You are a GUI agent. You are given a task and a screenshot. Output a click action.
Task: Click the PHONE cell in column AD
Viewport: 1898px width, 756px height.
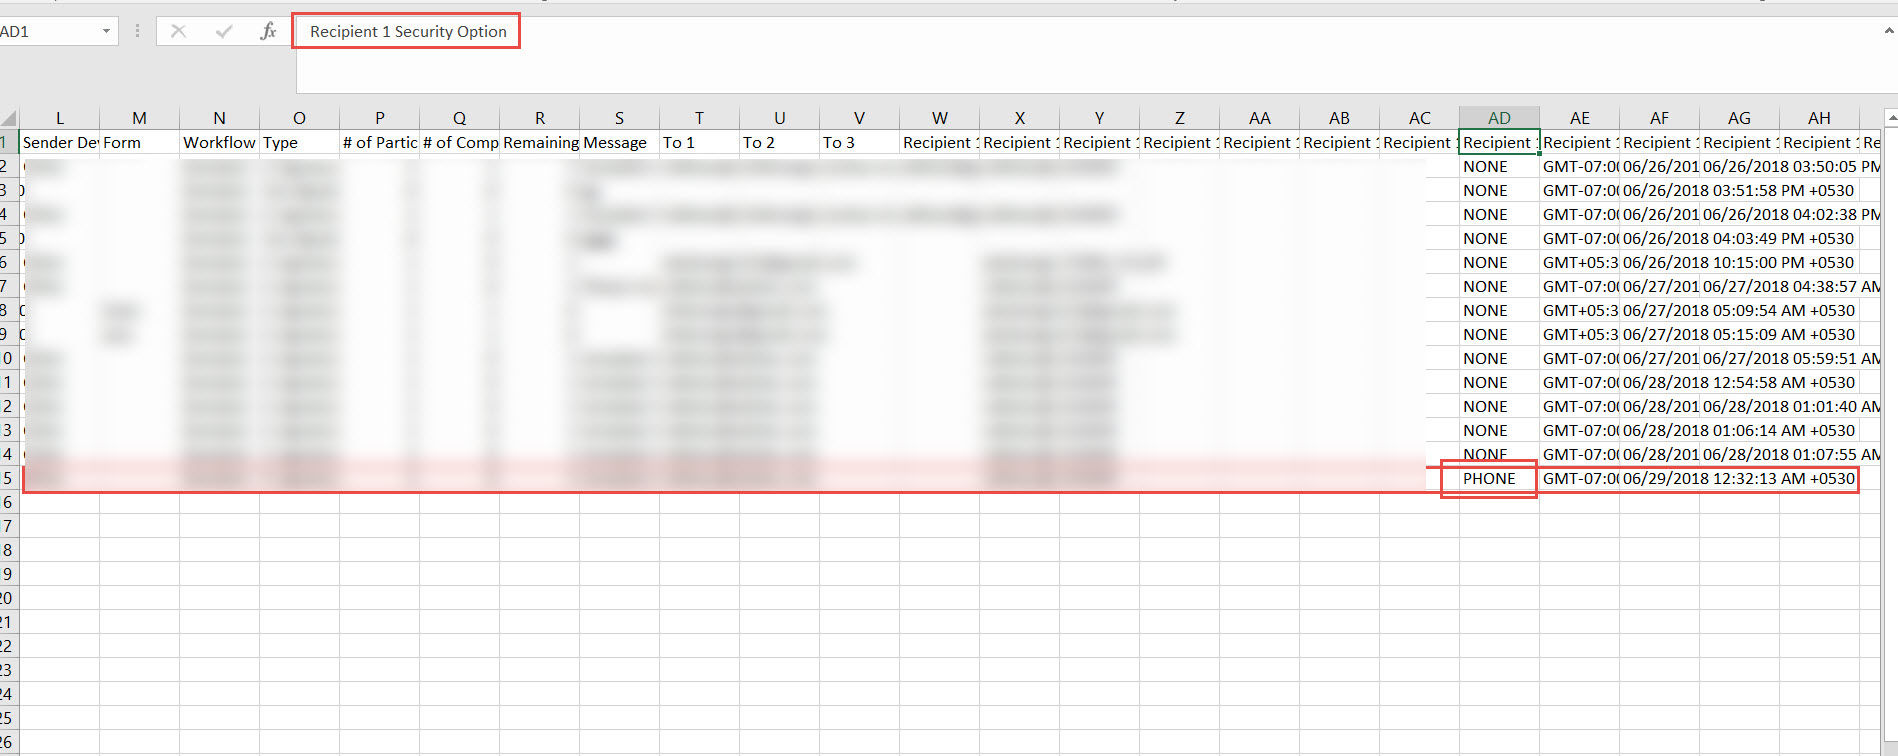1499,479
